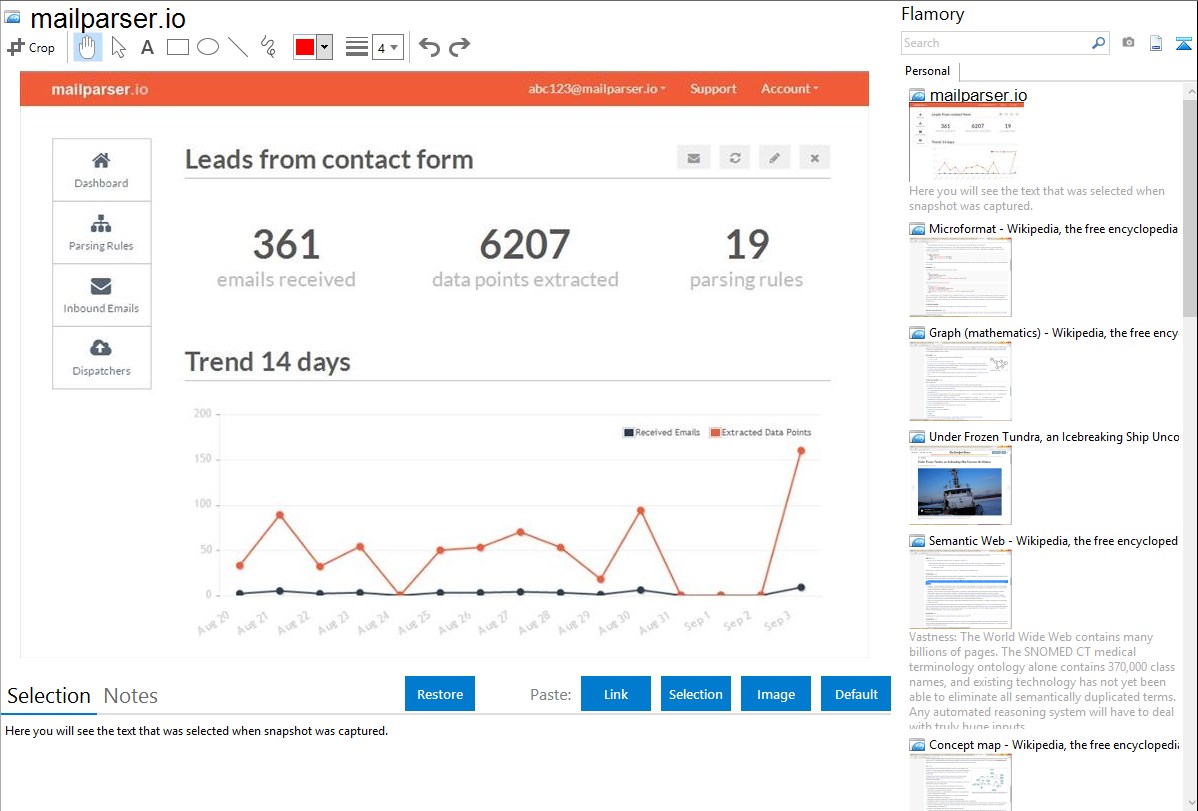Select the straight line tool
1198x811 pixels.
coord(238,47)
